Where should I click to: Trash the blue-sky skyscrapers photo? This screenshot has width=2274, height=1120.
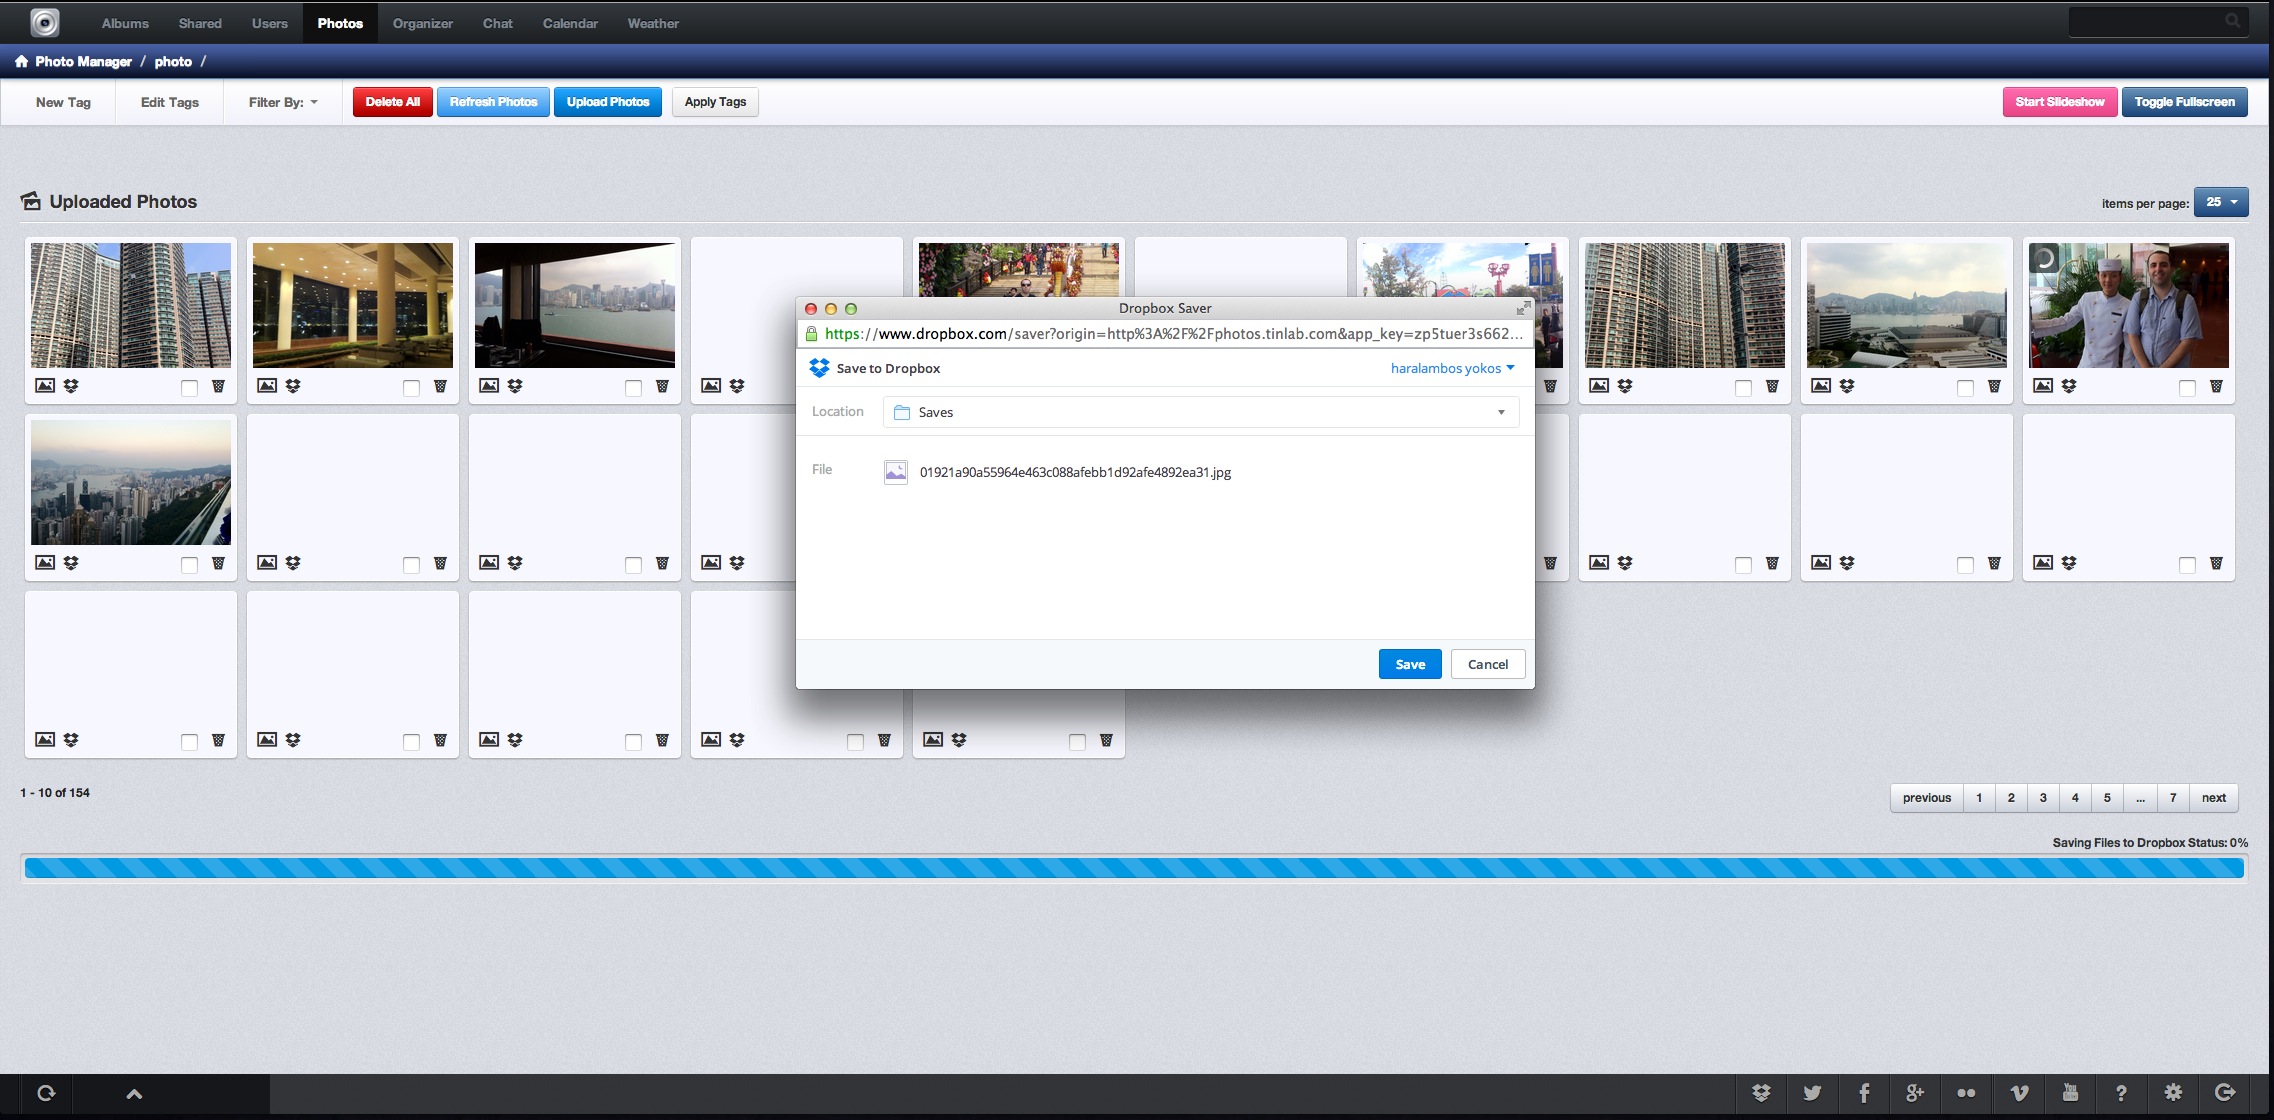click(x=218, y=386)
